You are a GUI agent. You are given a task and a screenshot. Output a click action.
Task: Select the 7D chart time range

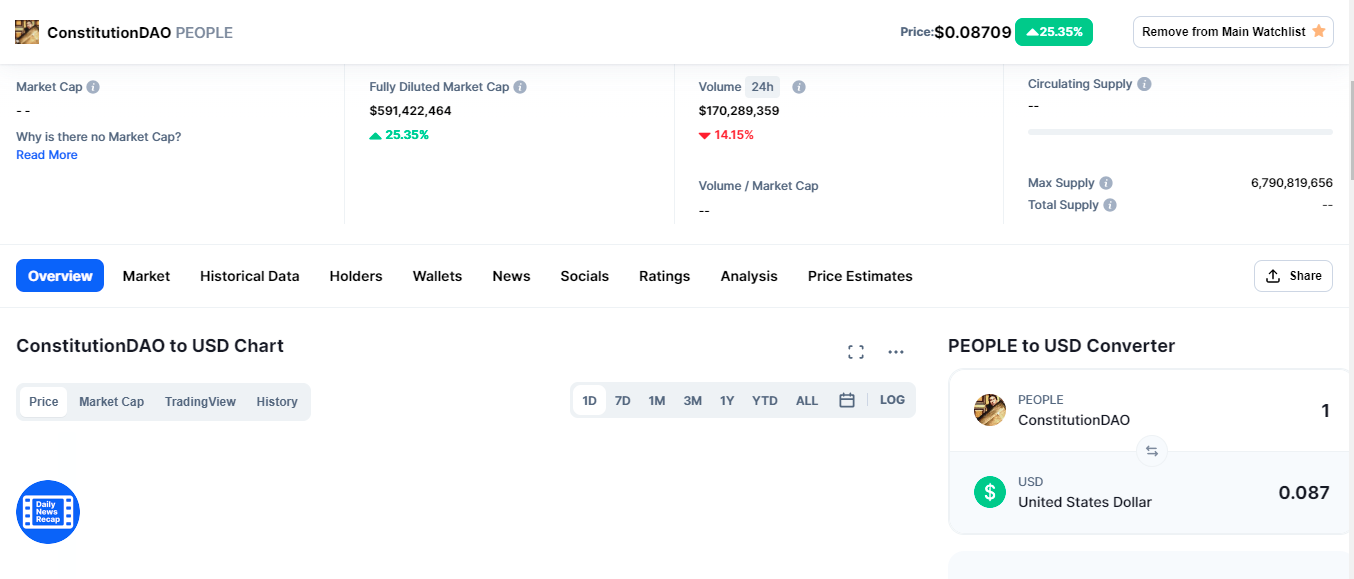pos(622,401)
